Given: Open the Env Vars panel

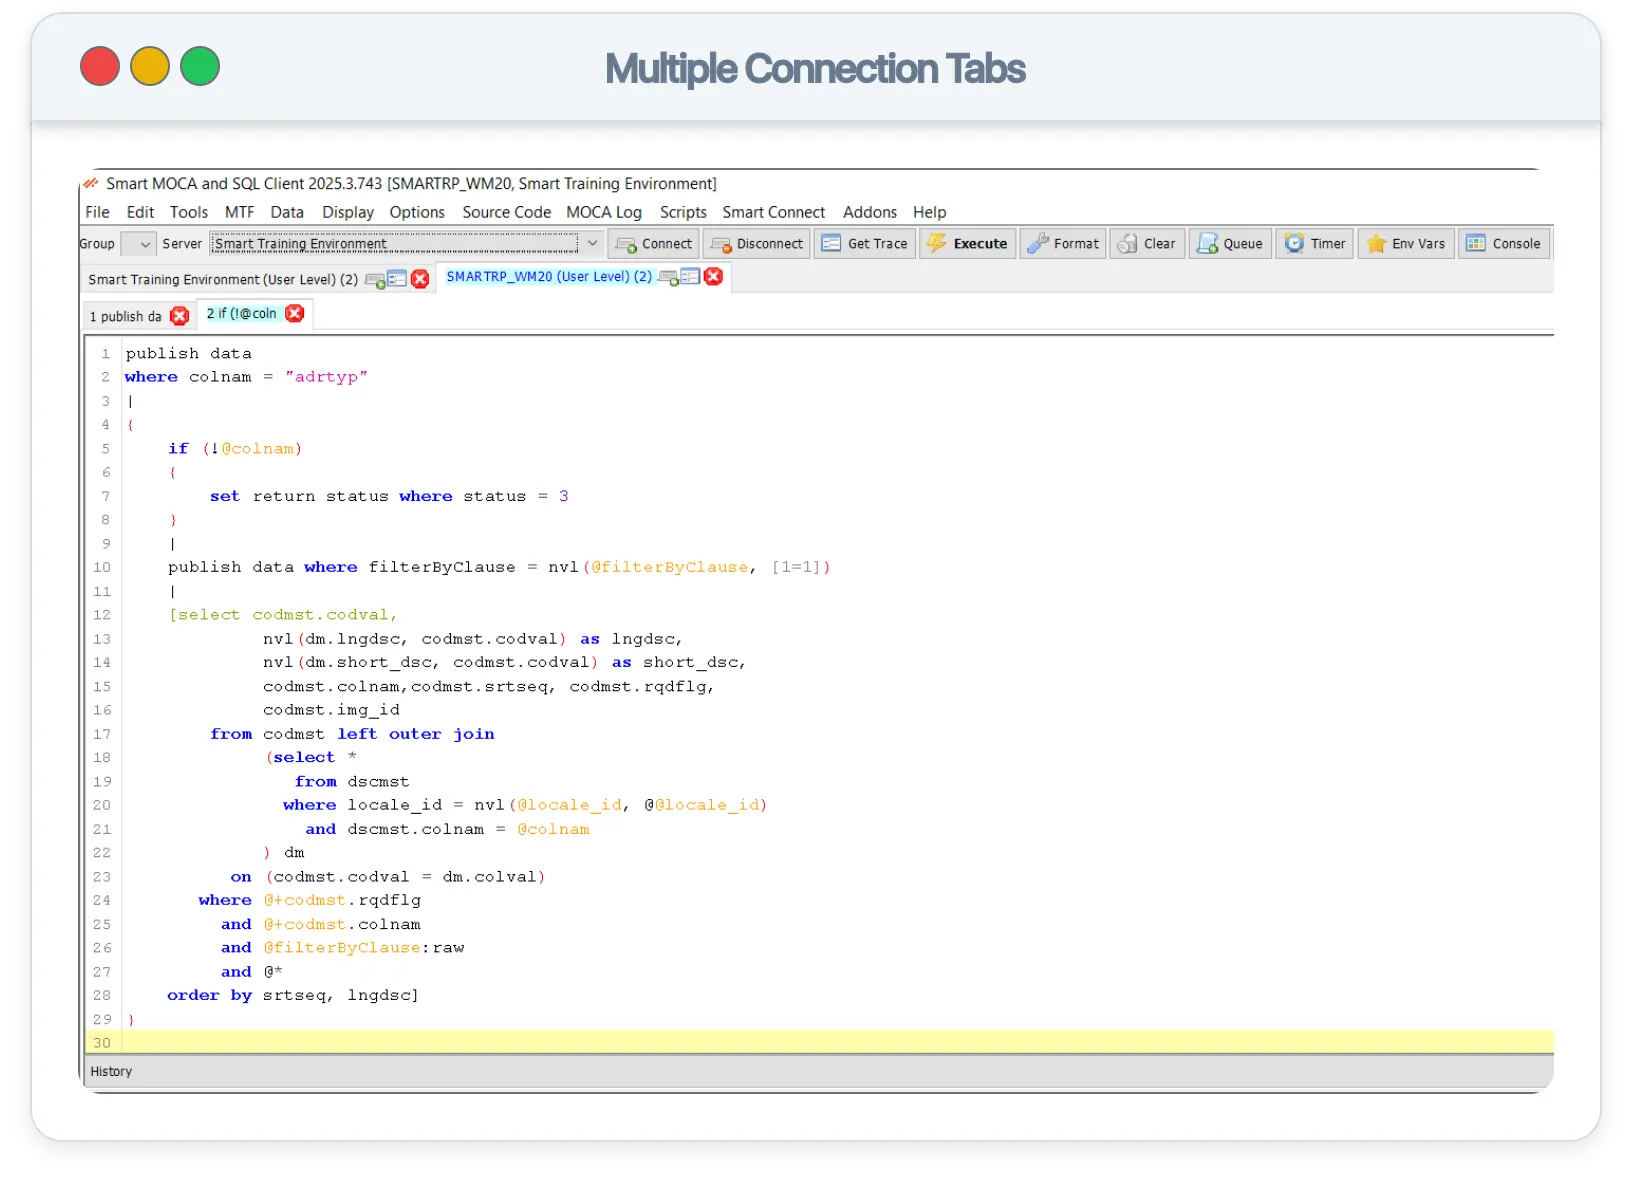Looking at the screenshot, I should 1406,244.
